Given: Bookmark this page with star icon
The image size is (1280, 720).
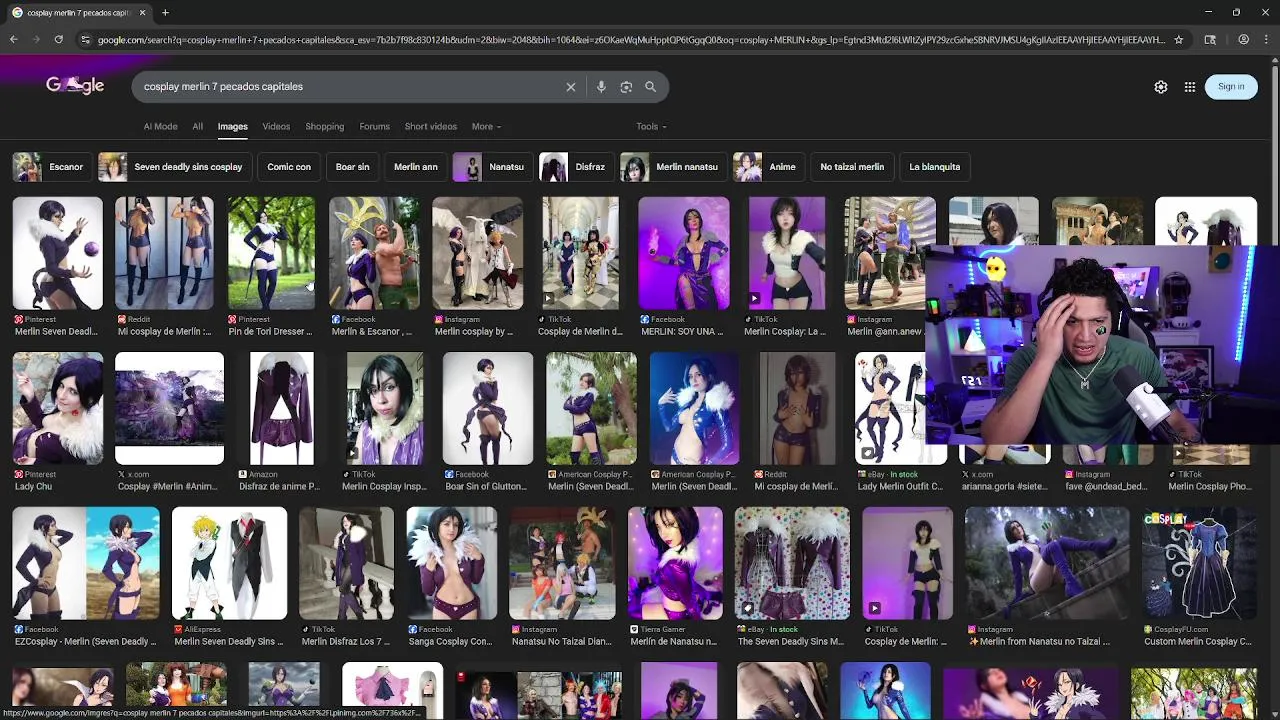Looking at the screenshot, I should coord(1179,39).
